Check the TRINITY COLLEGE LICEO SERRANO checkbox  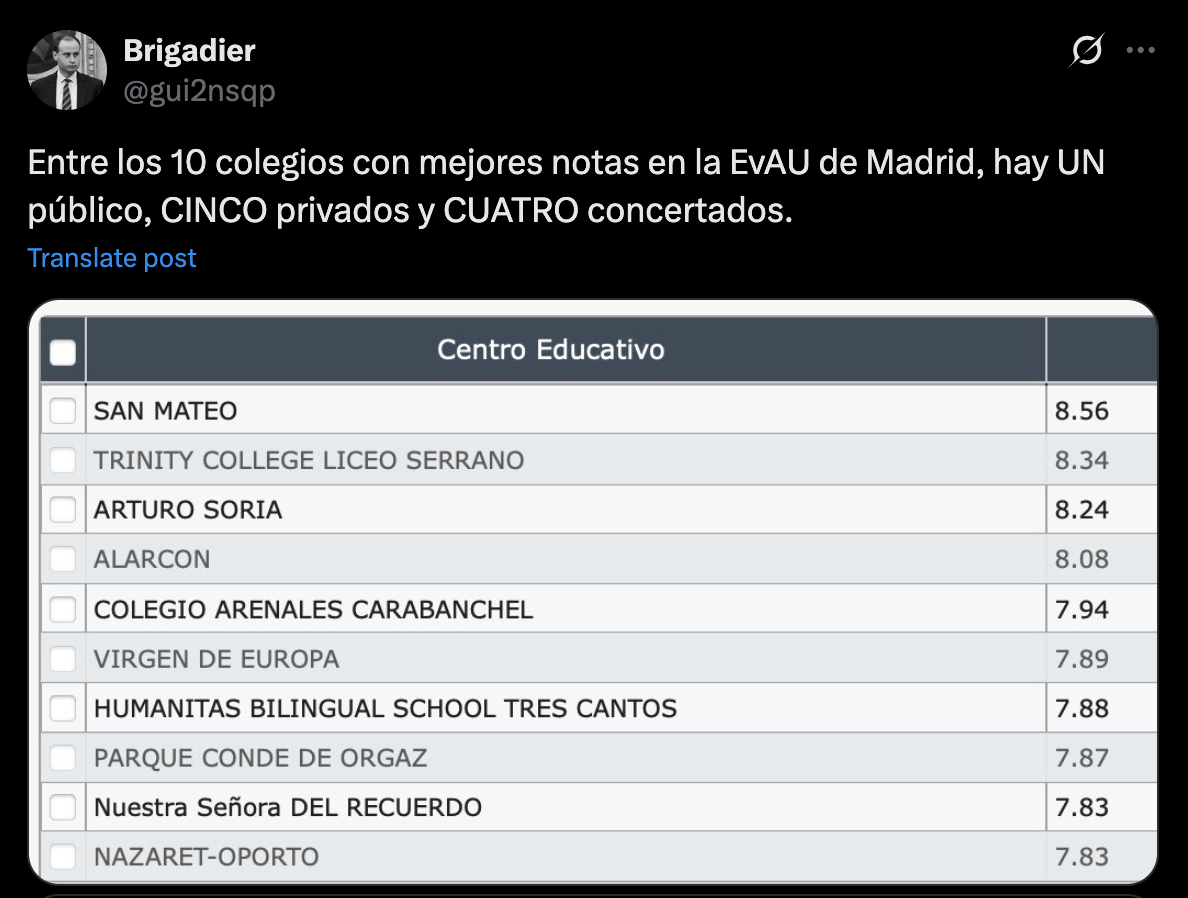[63, 460]
